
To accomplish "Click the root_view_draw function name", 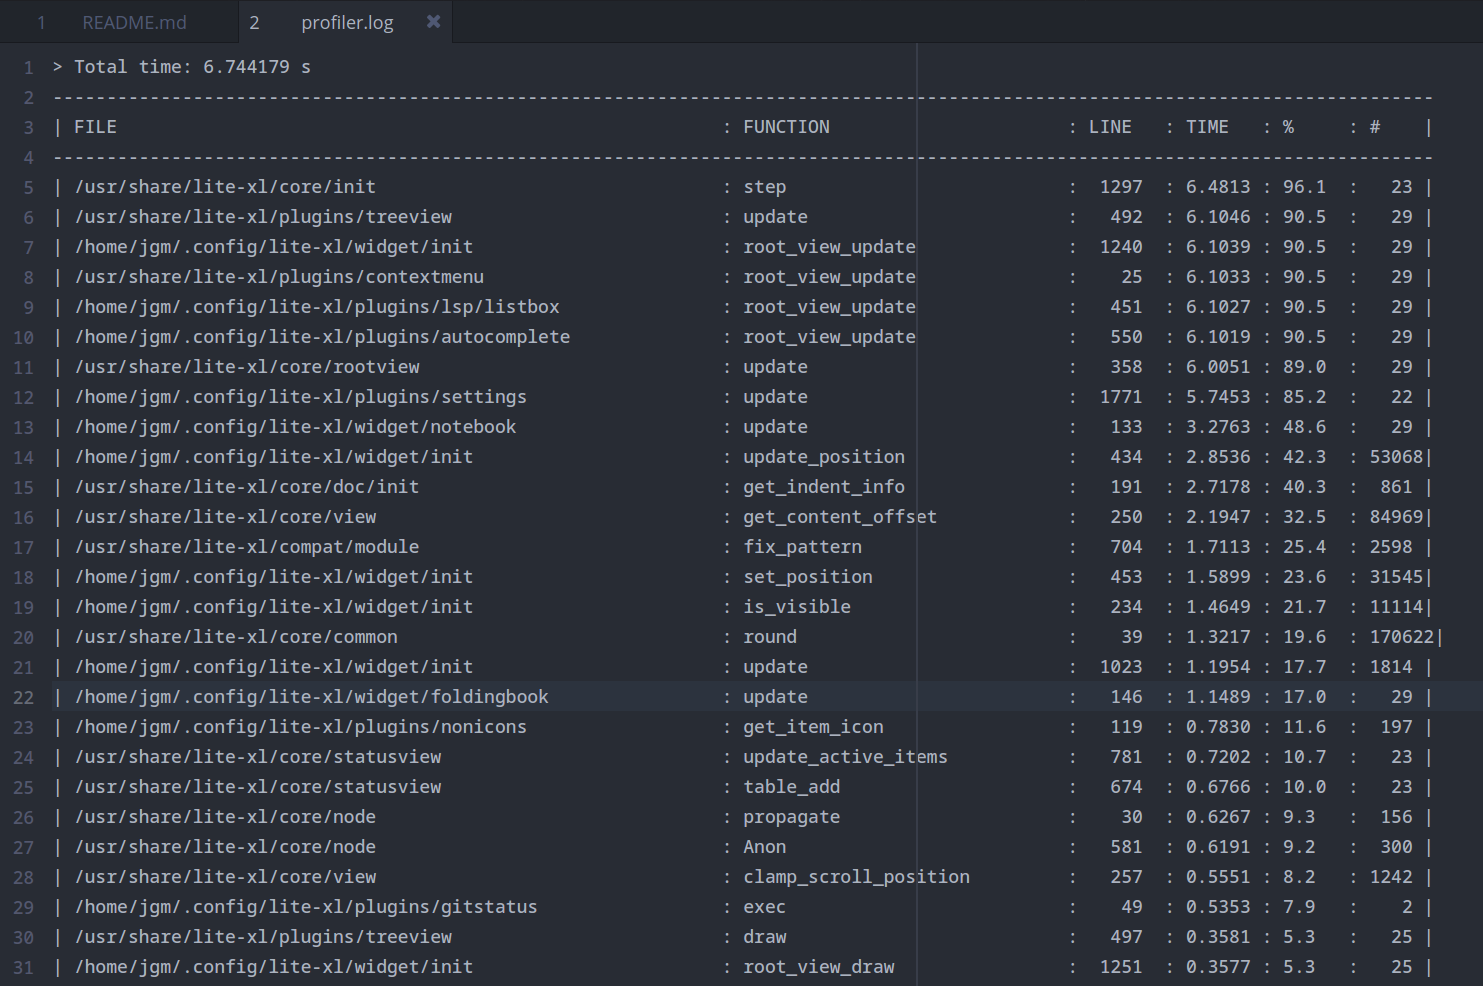I will pyautogui.click(x=818, y=967).
